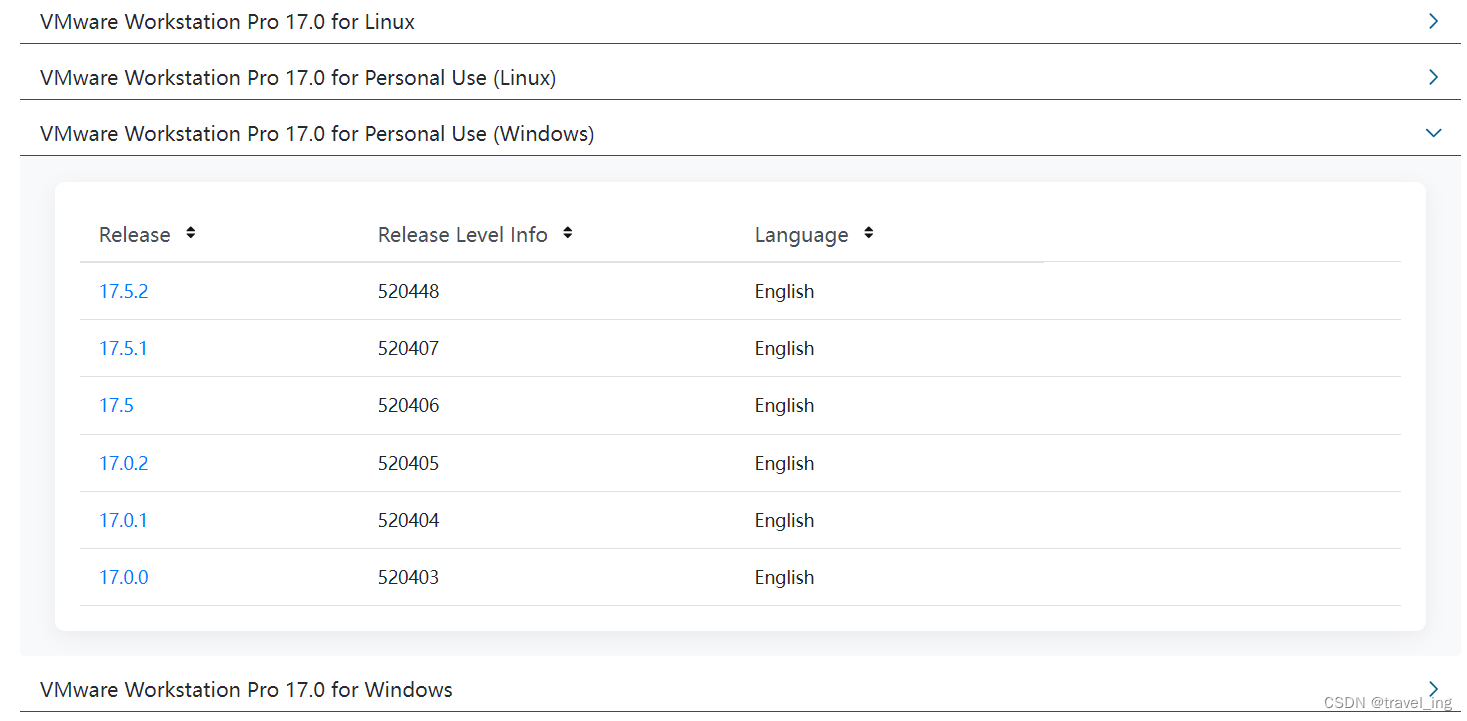Sort table by Release Level Info arrows
The width and height of the screenshot is (1467, 721).
click(x=567, y=233)
